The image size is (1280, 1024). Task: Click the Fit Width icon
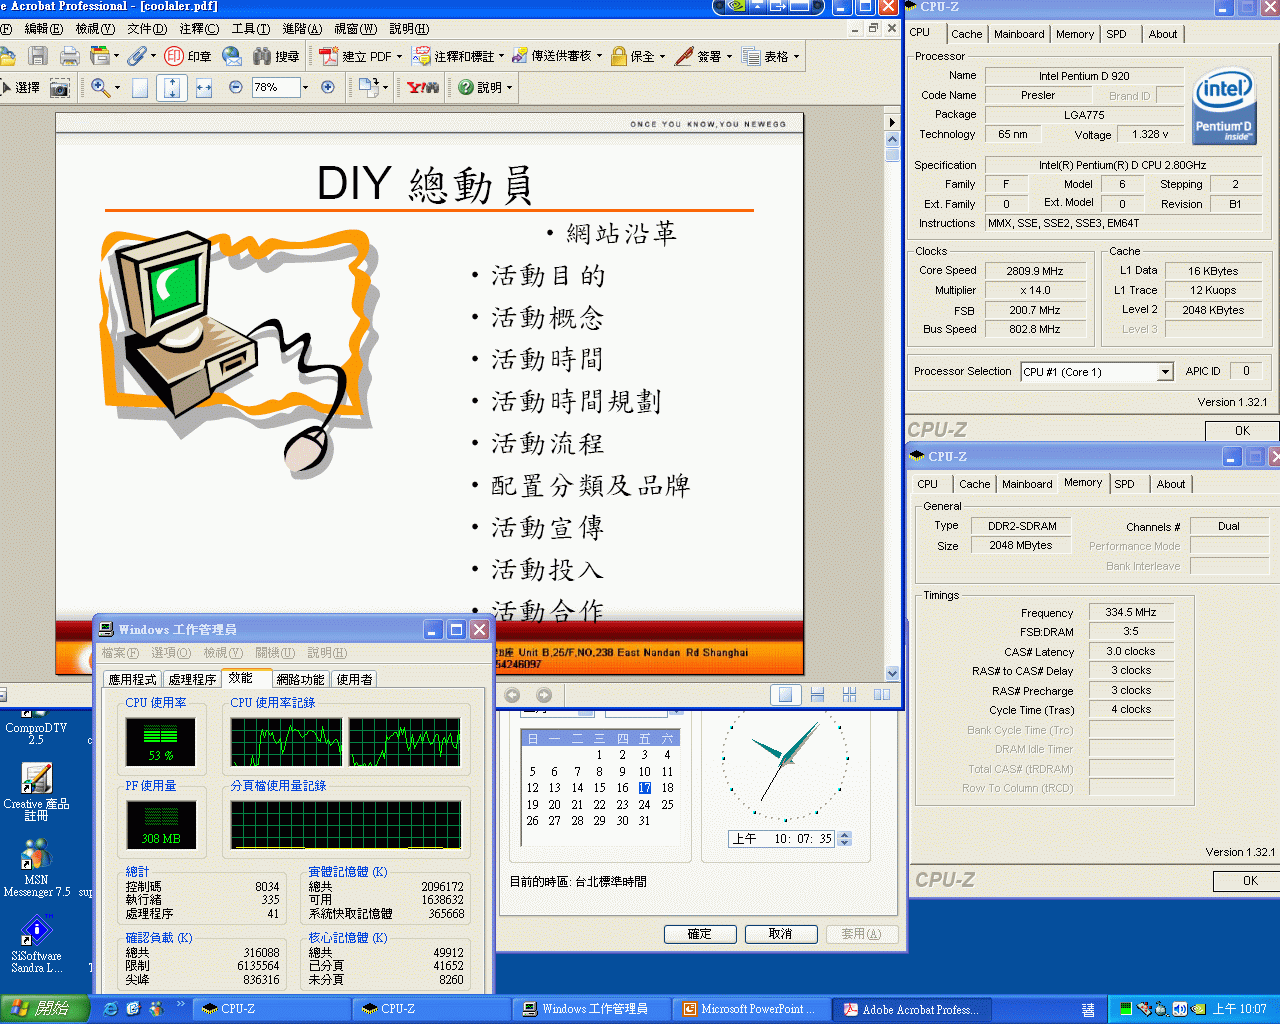pos(204,88)
